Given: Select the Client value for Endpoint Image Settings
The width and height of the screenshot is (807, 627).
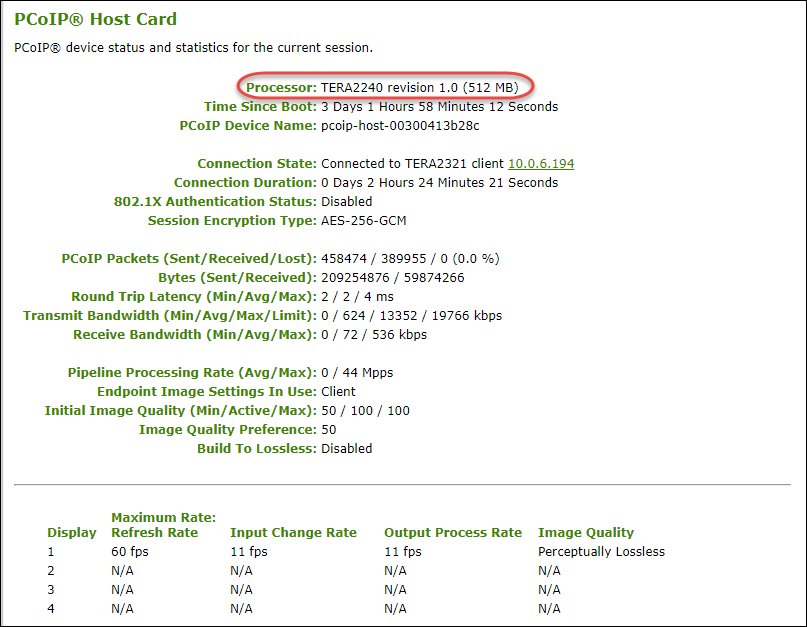Looking at the screenshot, I should [x=338, y=392].
